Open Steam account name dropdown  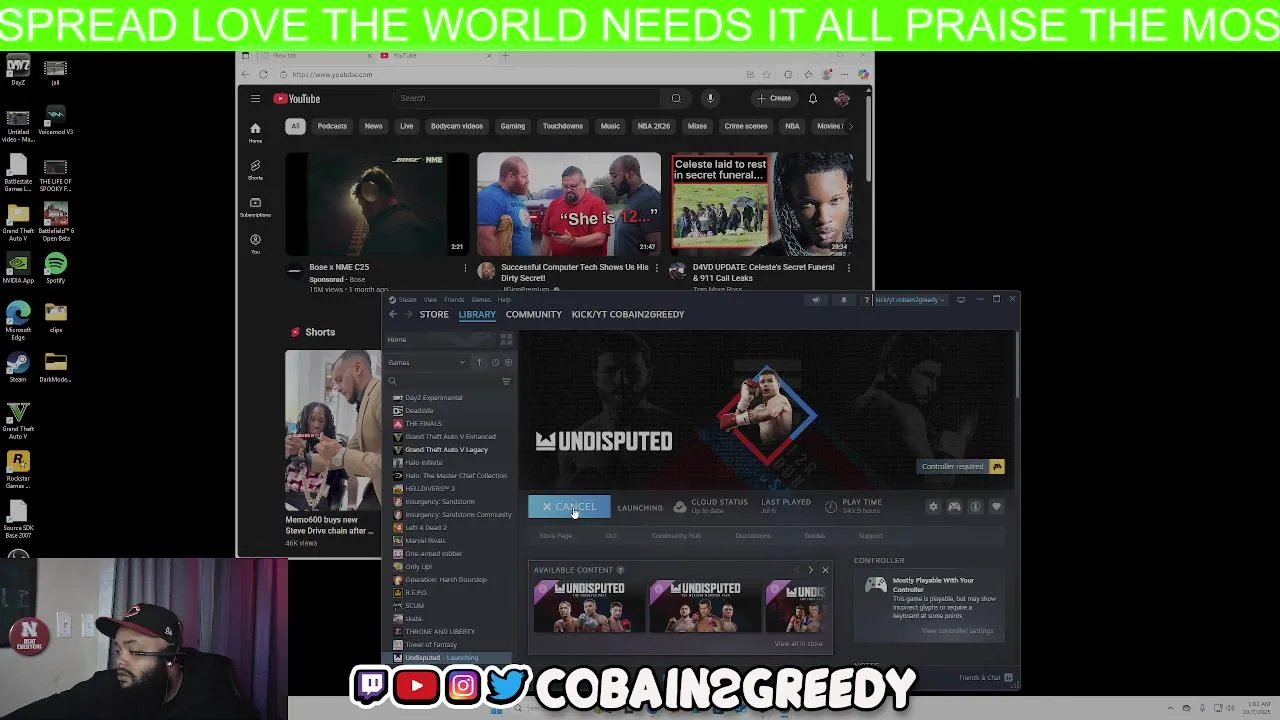(x=909, y=300)
